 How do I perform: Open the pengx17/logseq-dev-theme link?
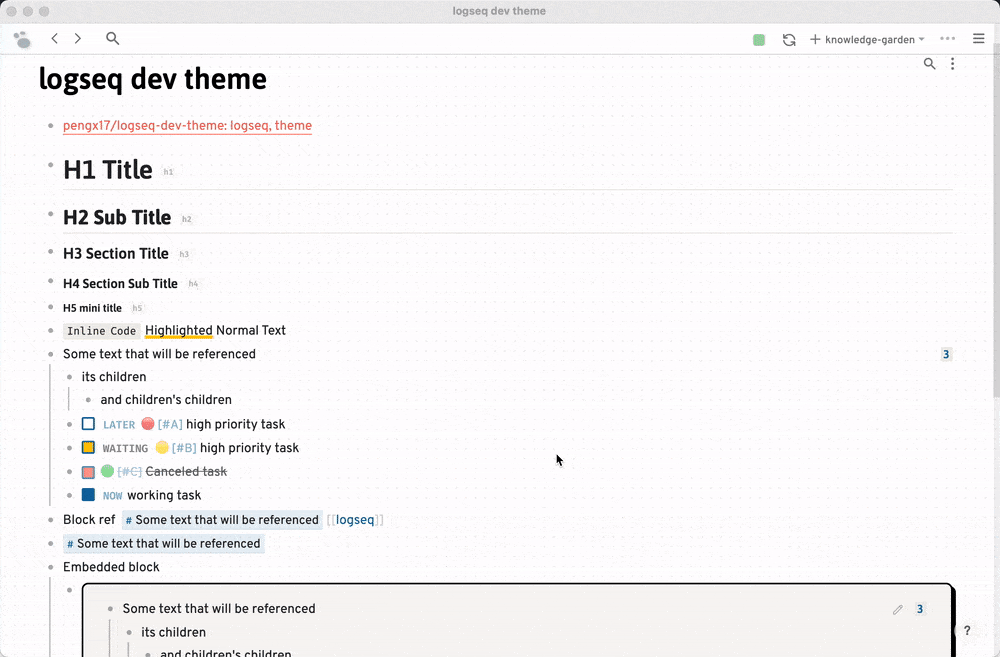click(x=188, y=126)
